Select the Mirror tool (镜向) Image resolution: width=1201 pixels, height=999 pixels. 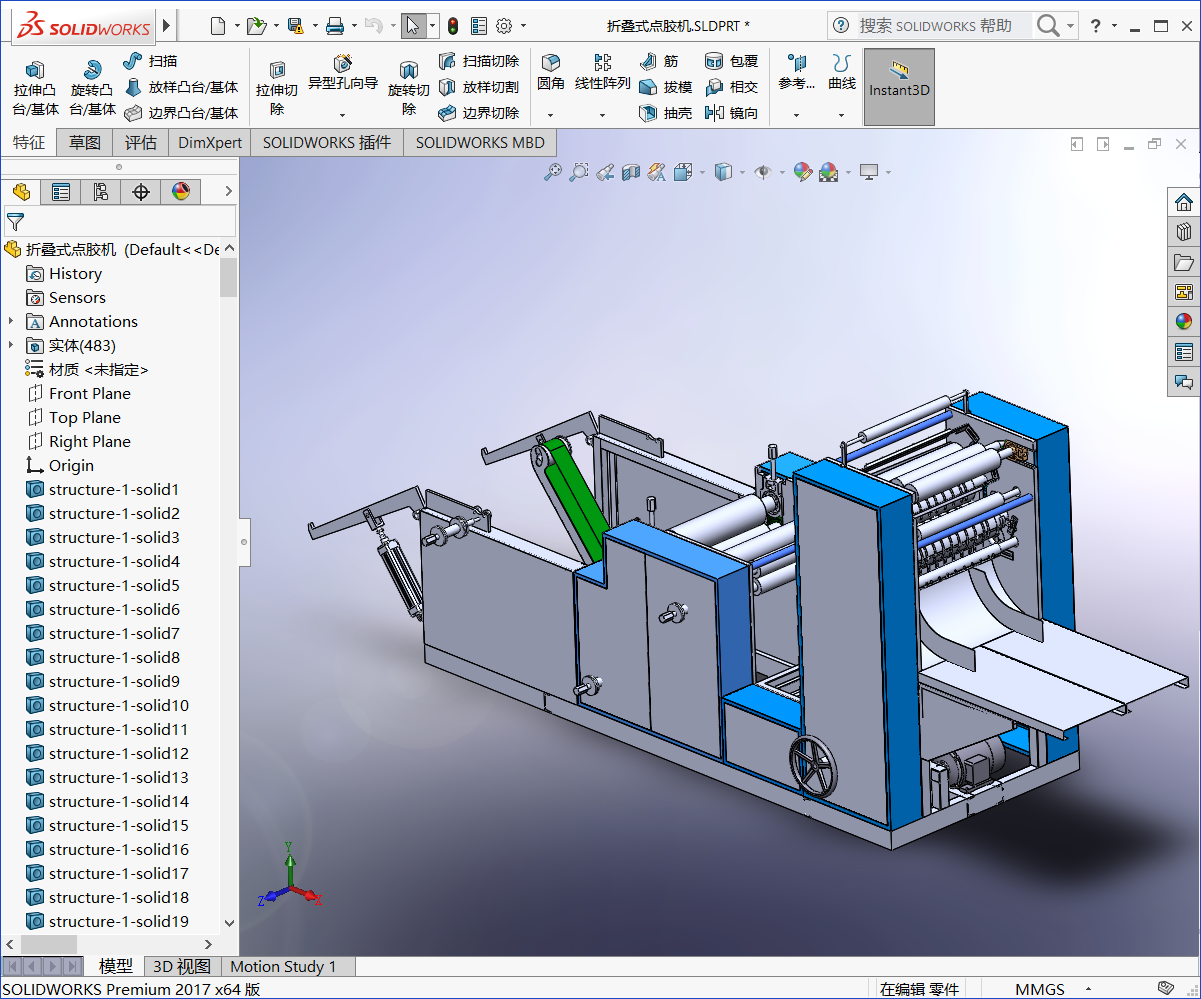click(732, 113)
